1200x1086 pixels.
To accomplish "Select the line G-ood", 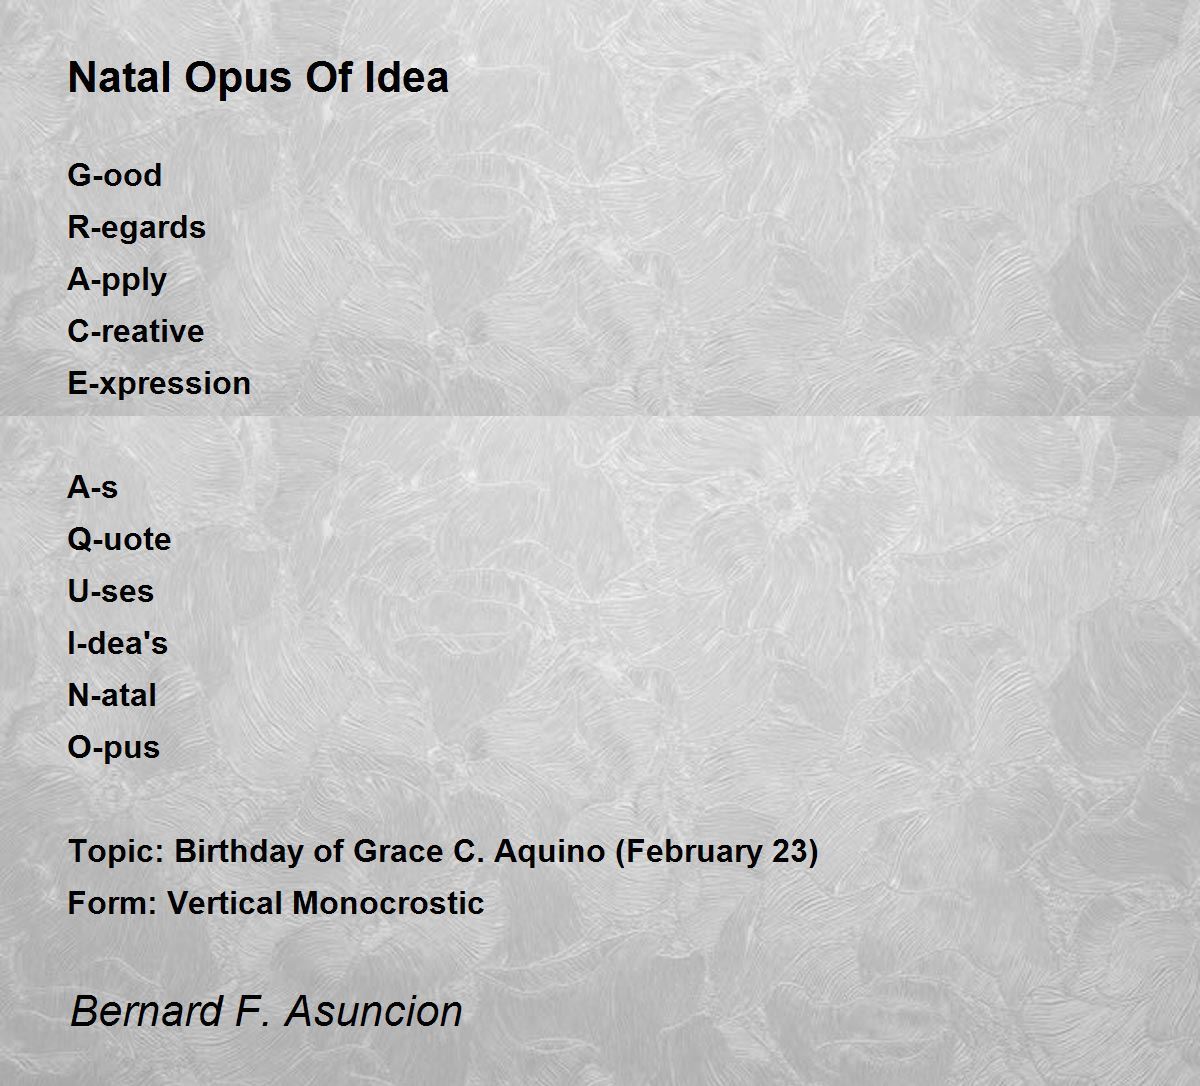I will (114, 175).
